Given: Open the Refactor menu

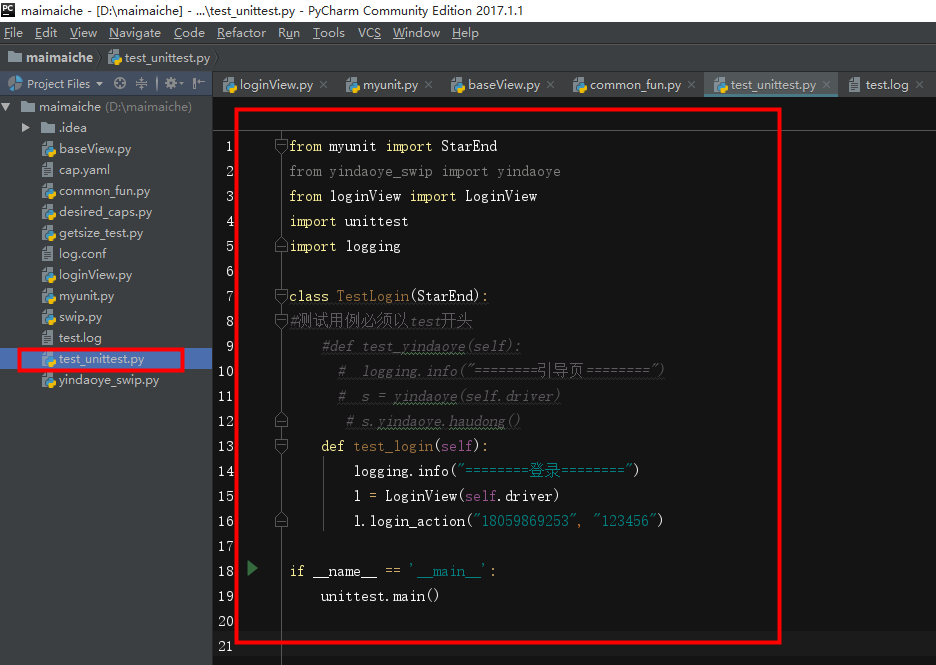Looking at the screenshot, I should point(241,33).
